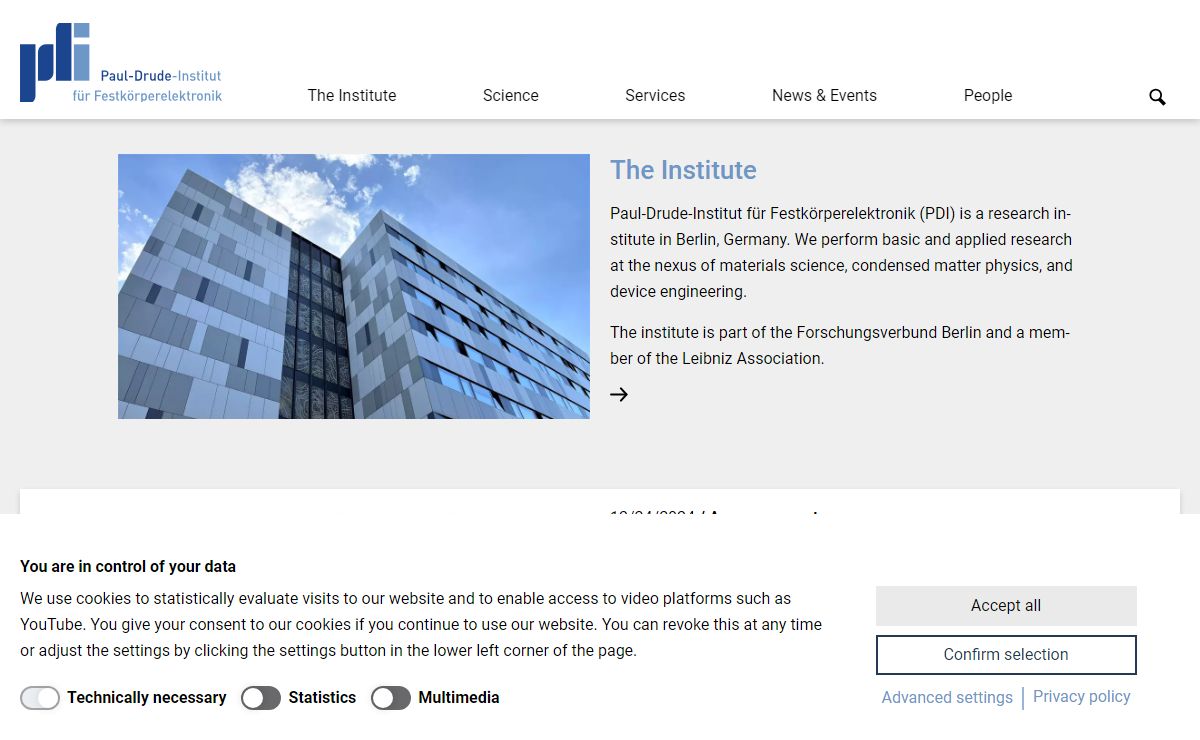Viewport: 1200px width, 740px height.
Task: Click the institute building photo
Action: click(354, 286)
